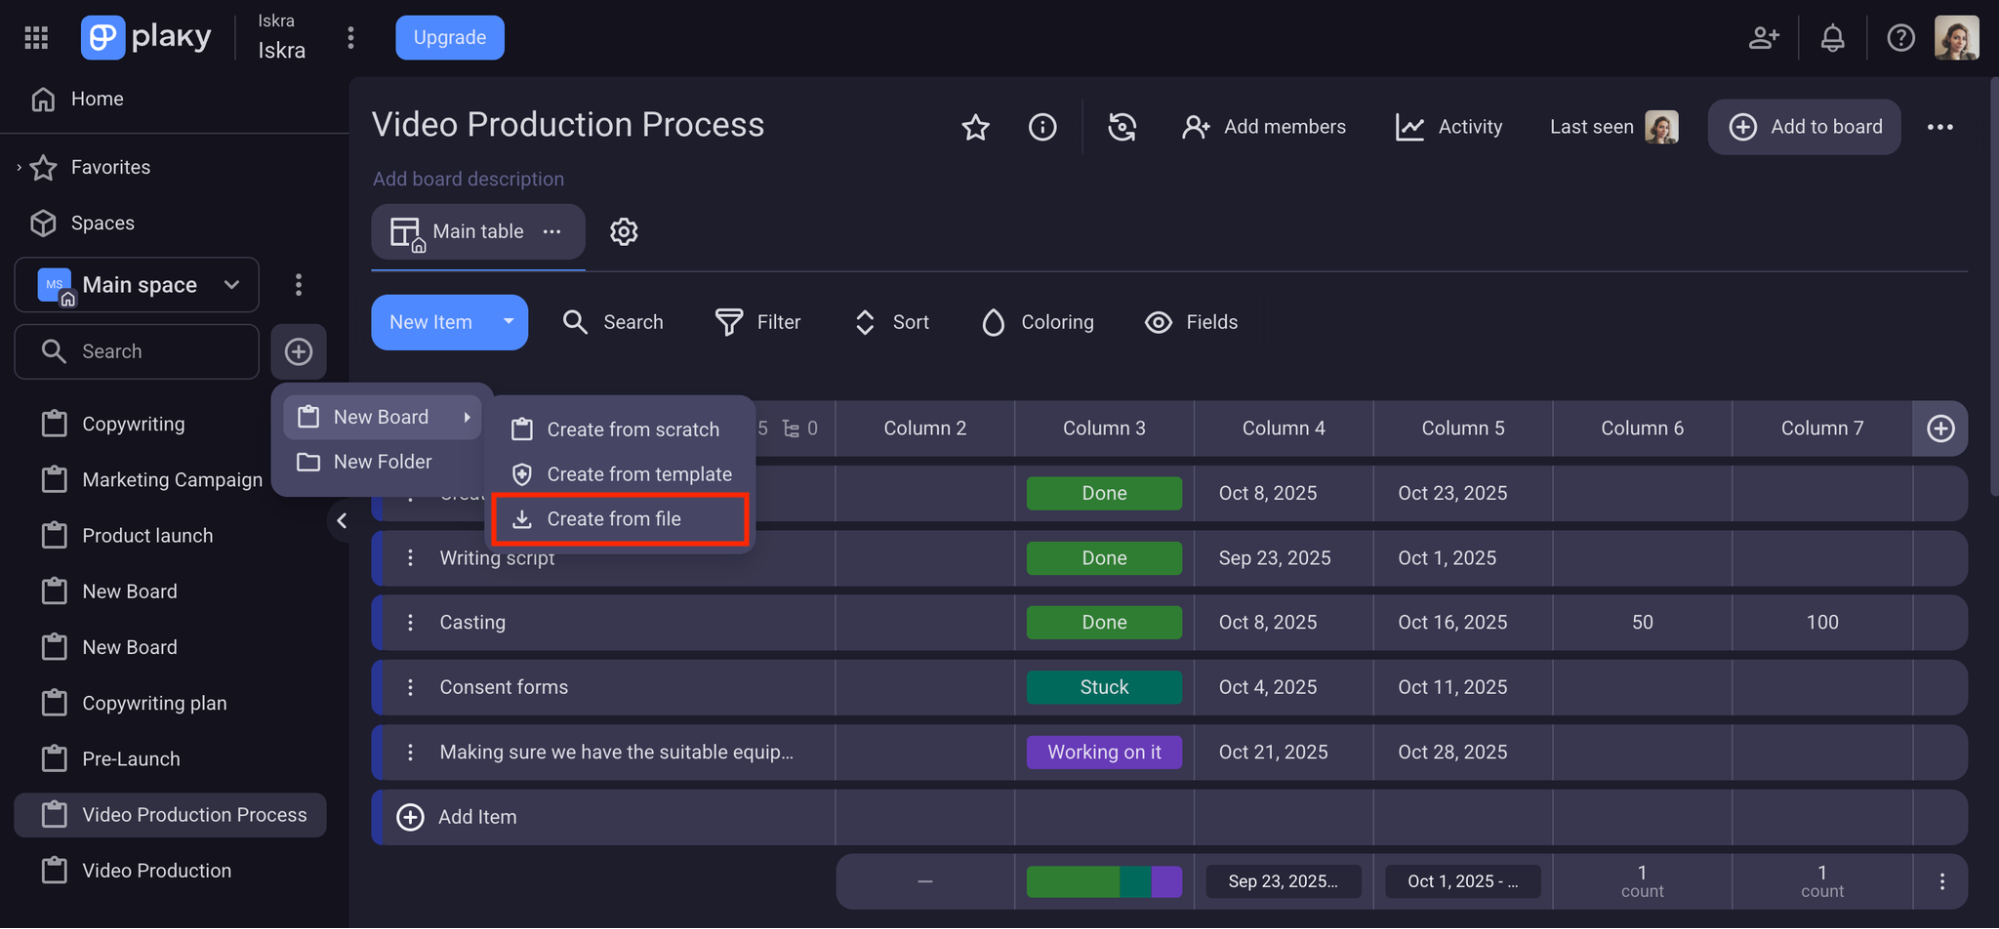The width and height of the screenshot is (1999, 929).
Task: Click the sidebar Search input field
Action: [150, 352]
